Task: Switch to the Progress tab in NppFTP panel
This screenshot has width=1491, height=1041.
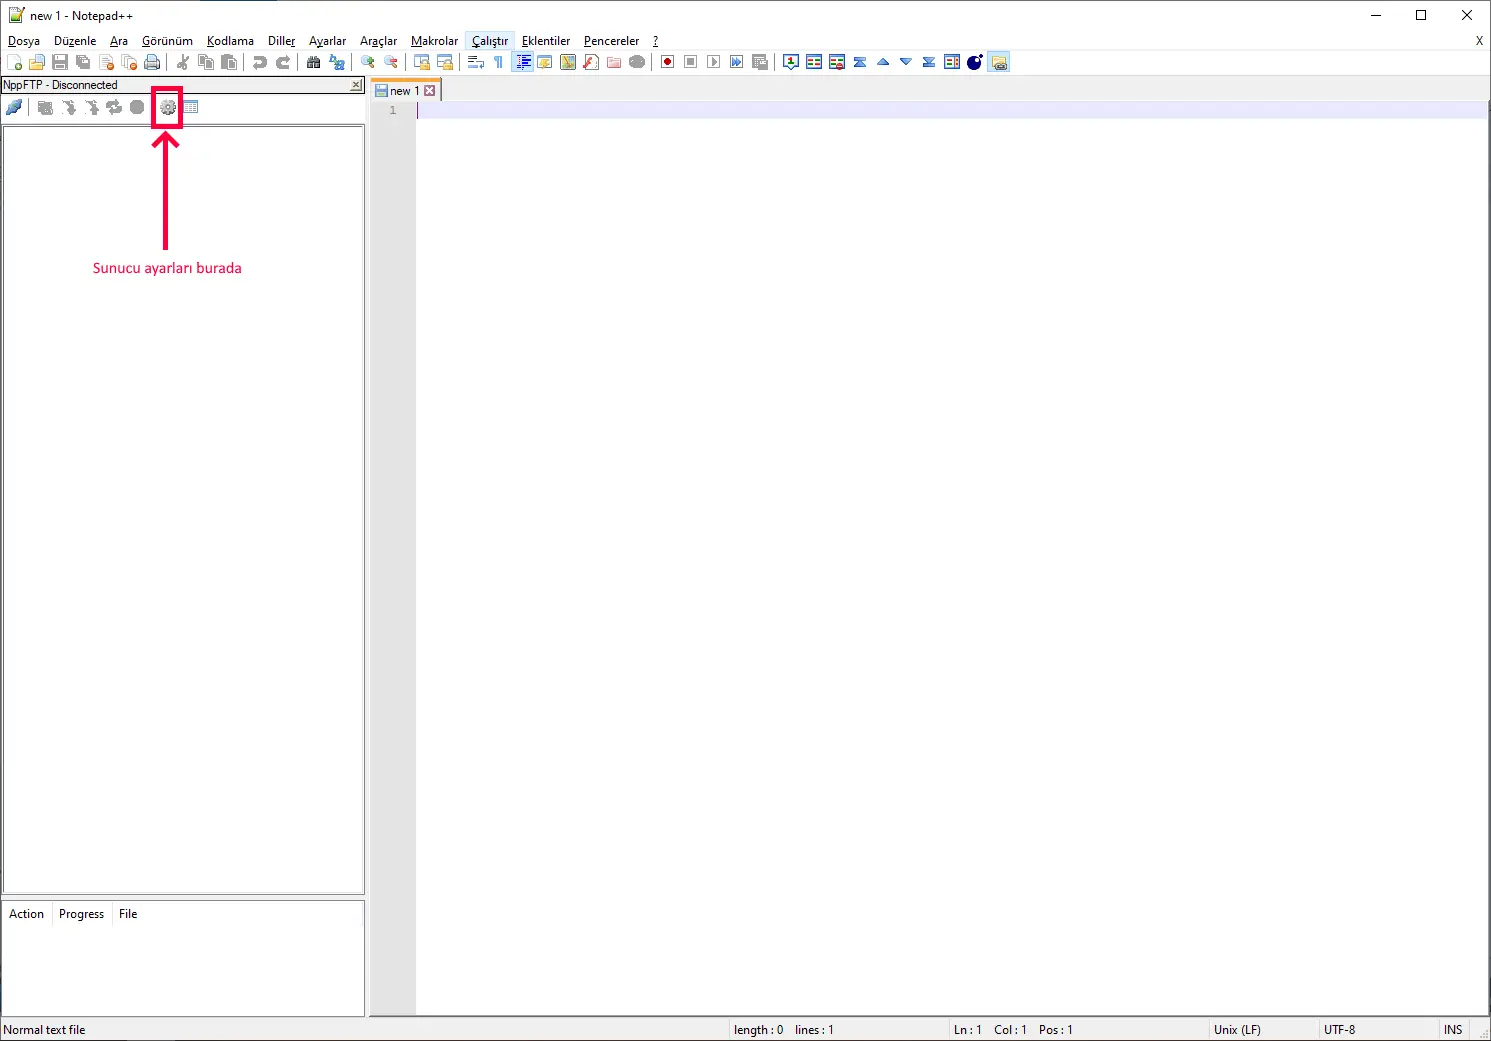Action: (81, 913)
